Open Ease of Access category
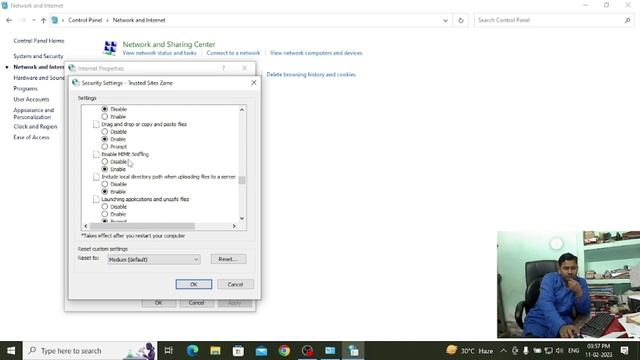This screenshot has width=640, height=360. [31, 137]
